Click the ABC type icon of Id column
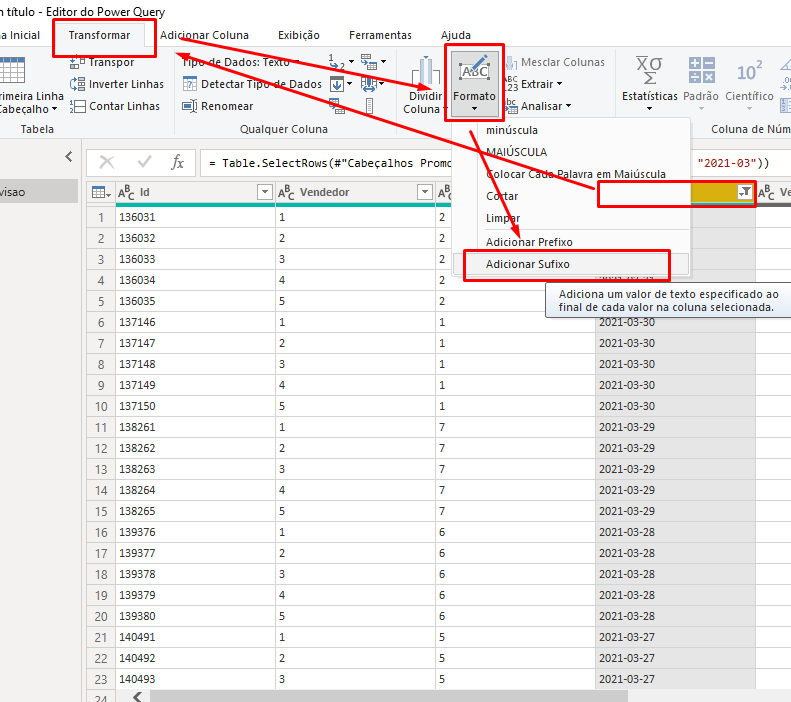This screenshot has width=791, height=702. coord(127,192)
